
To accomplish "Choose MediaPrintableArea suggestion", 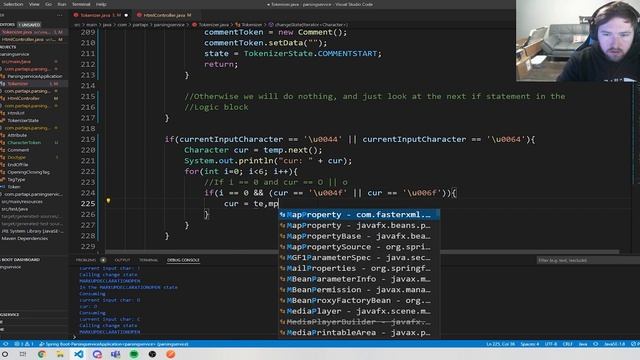I will pyautogui.click(x=359, y=333).
